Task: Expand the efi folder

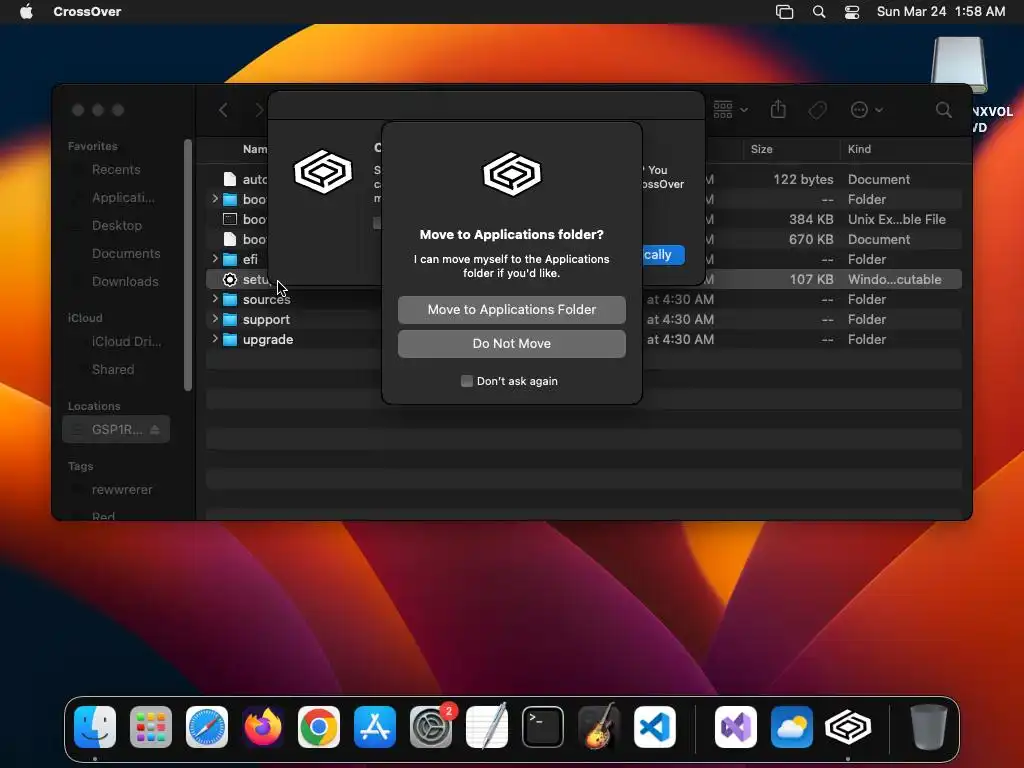Action: (x=215, y=259)
